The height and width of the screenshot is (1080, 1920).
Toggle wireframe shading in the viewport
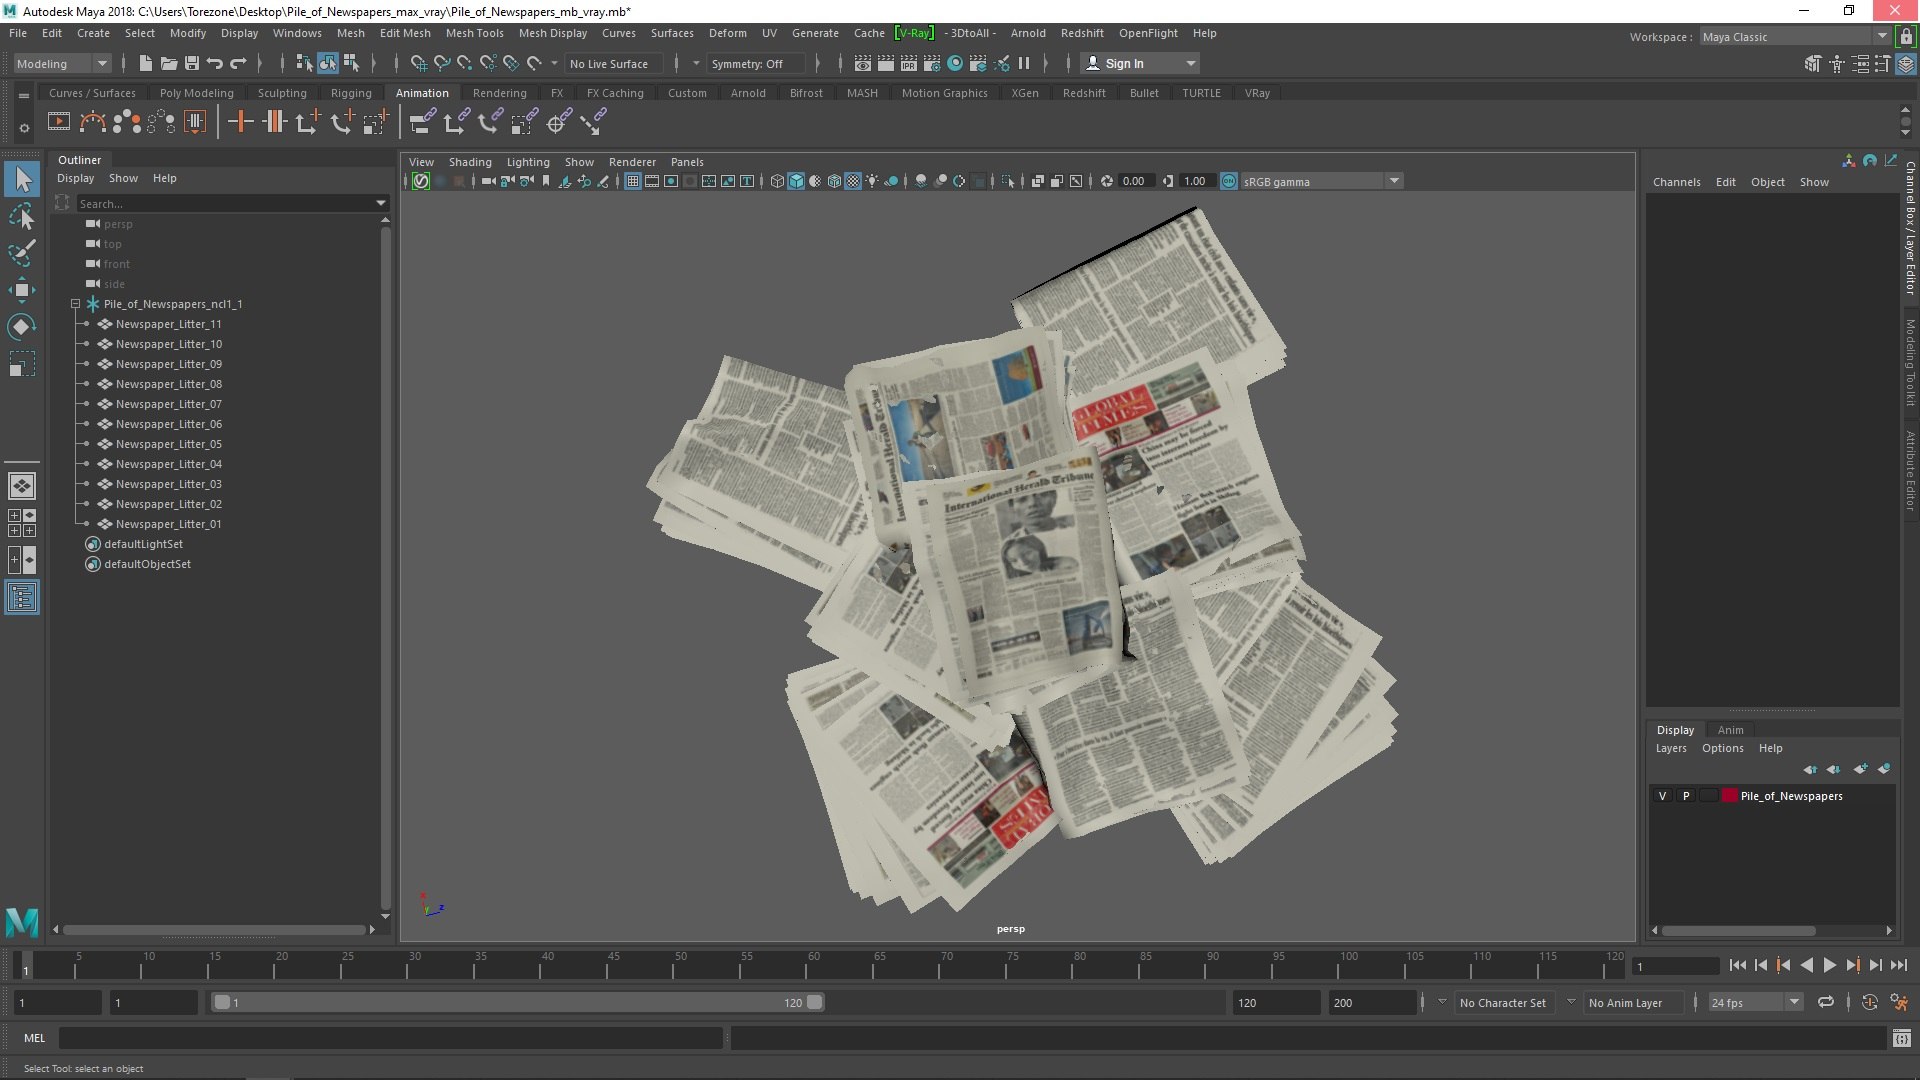click(777, 181)
